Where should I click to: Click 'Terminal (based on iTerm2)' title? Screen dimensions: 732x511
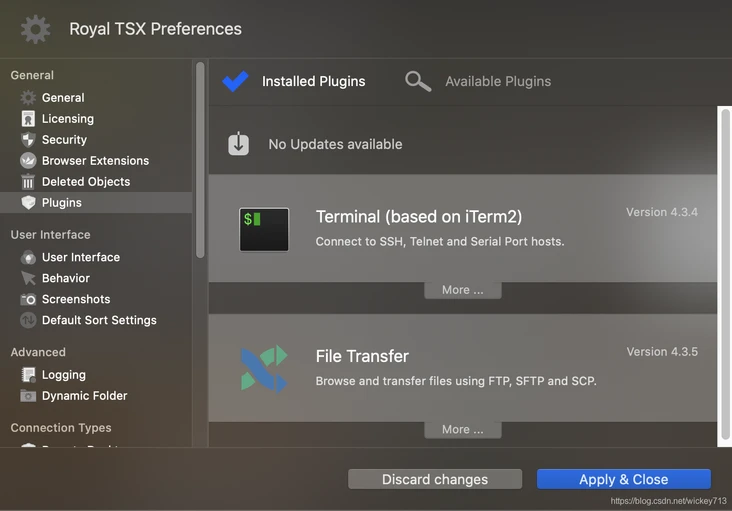[419, 217]
